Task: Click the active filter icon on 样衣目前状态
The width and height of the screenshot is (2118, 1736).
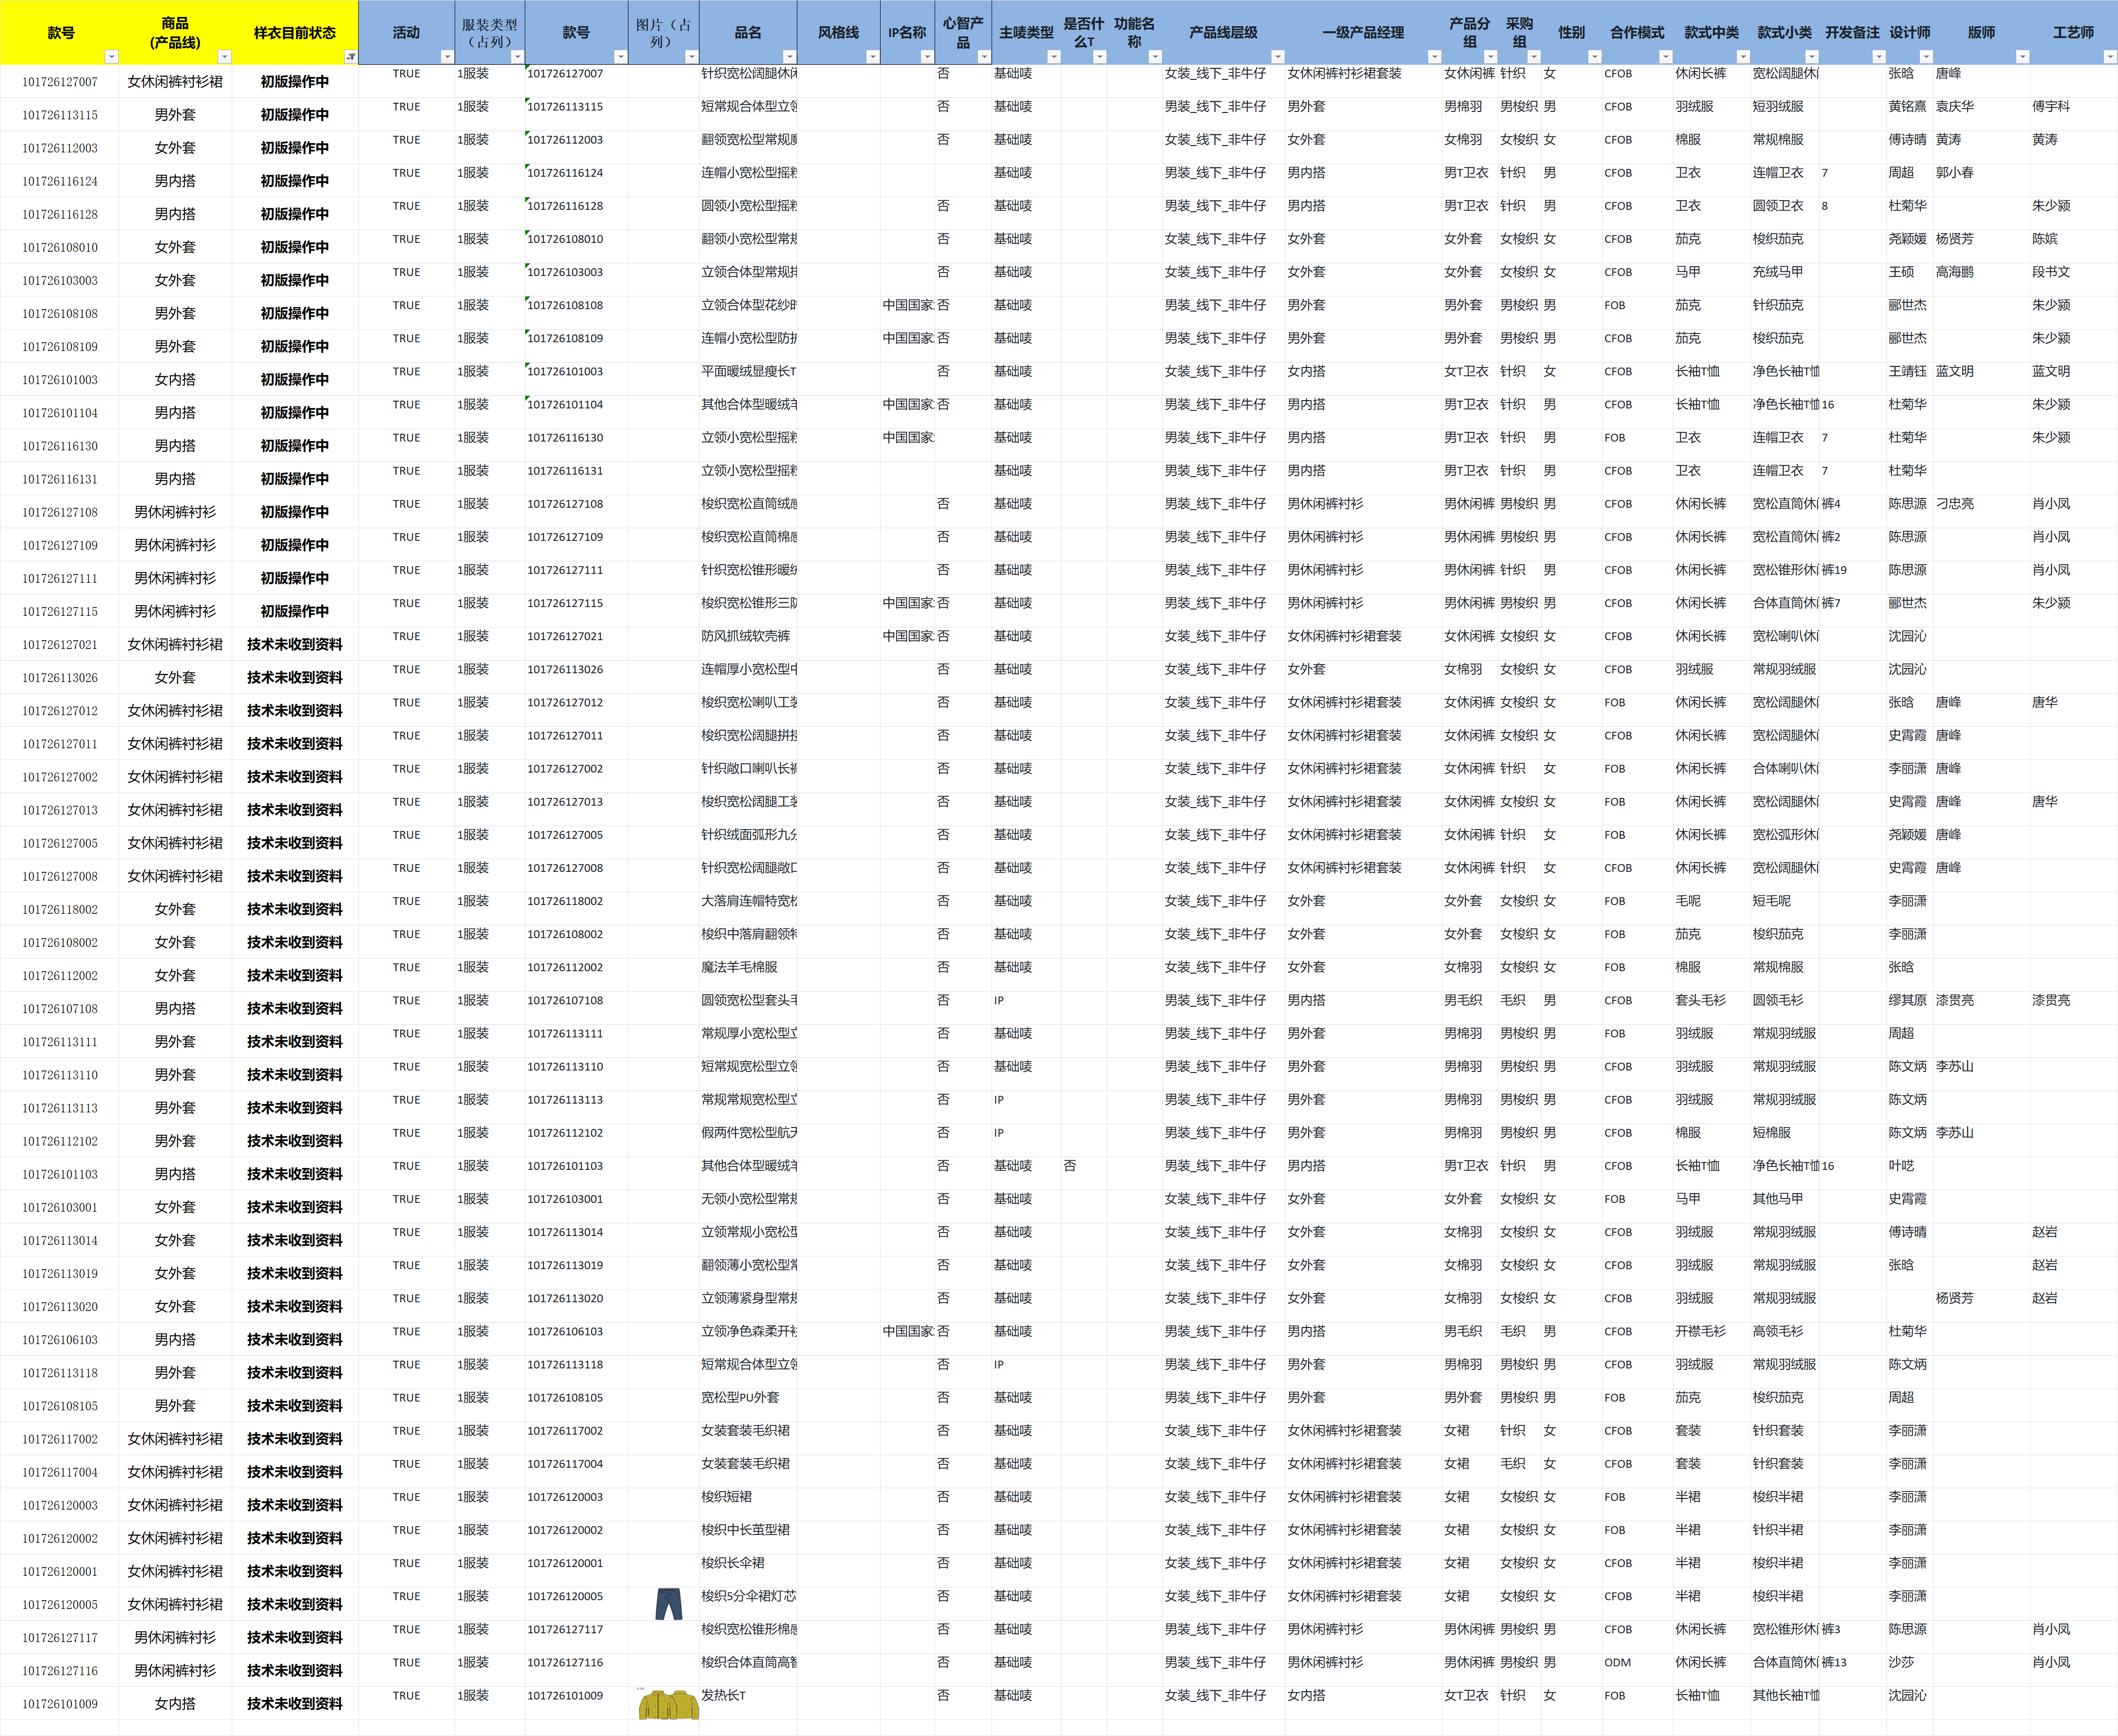Action: [350, 57]
